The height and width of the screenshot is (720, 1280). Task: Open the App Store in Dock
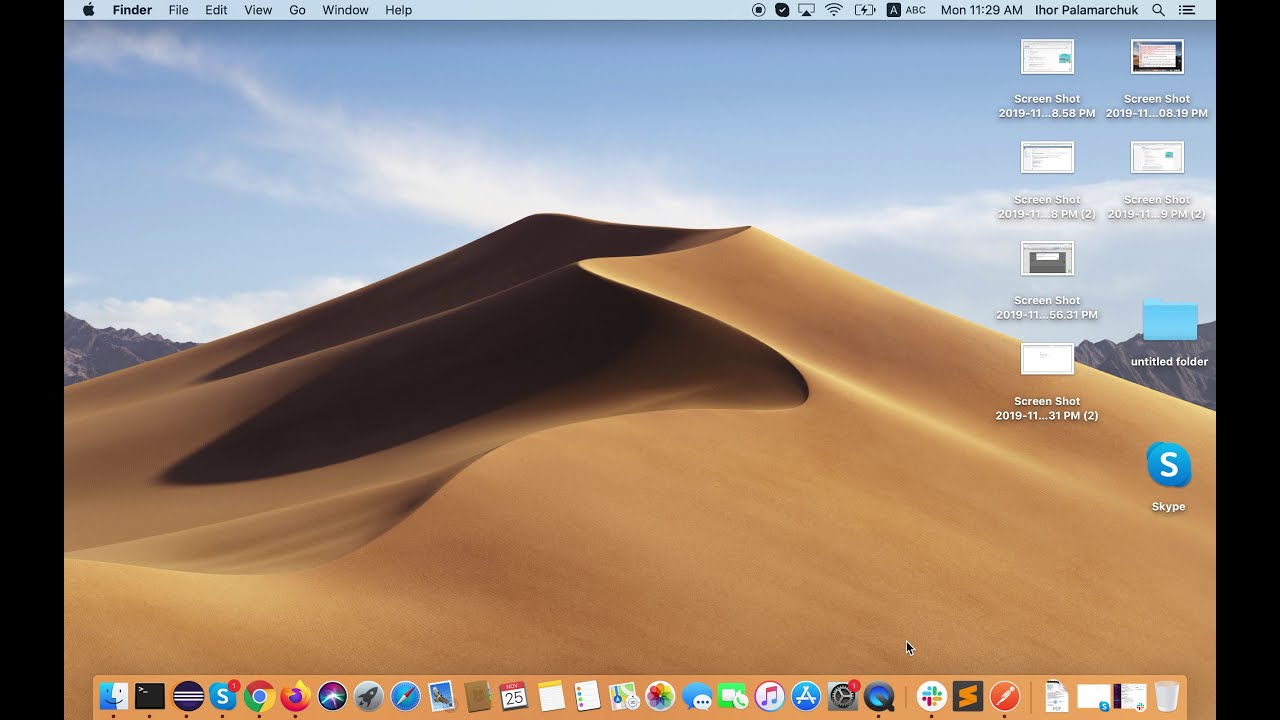pos(806,696)
